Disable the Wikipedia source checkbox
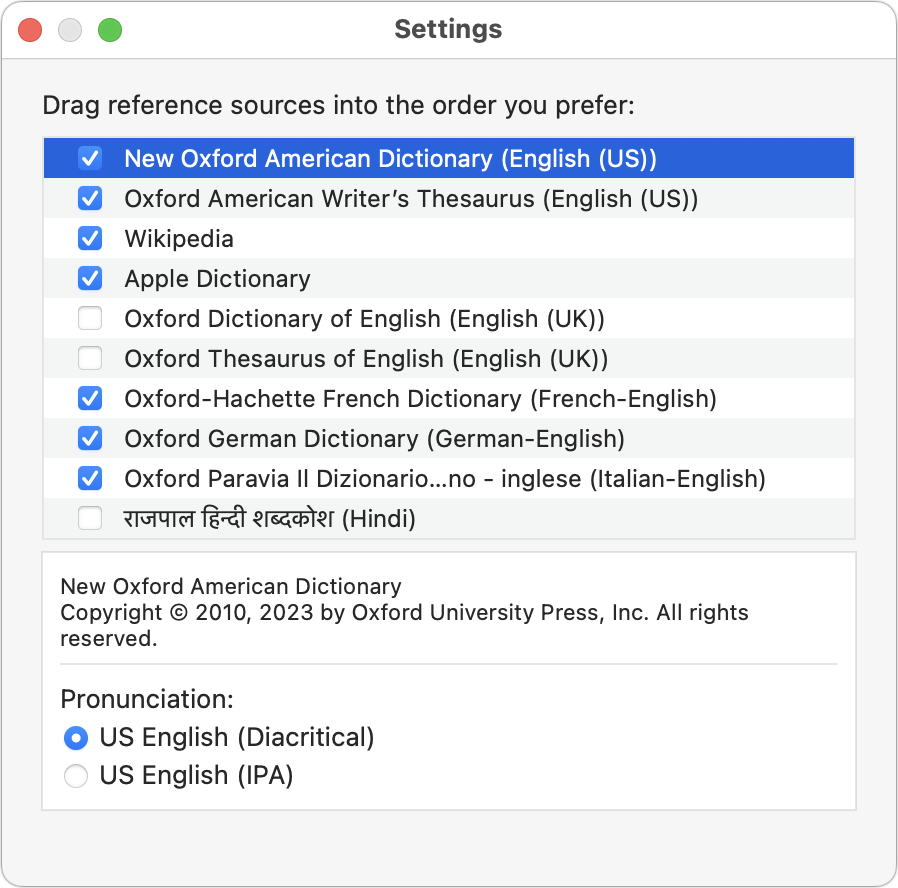 [90, 238]
